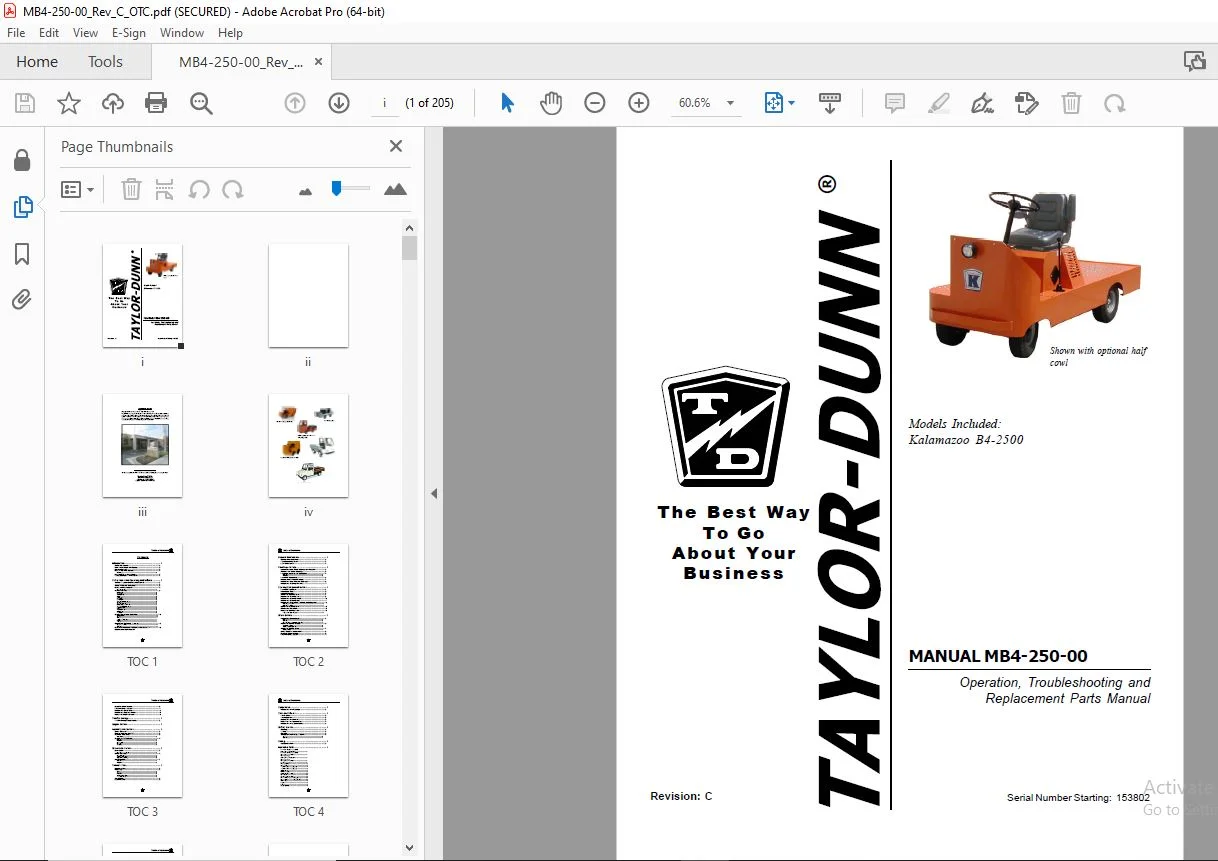This screenshot has width=1218, height=861.
Task: Click the page number input field
Action: pos(384,103)
